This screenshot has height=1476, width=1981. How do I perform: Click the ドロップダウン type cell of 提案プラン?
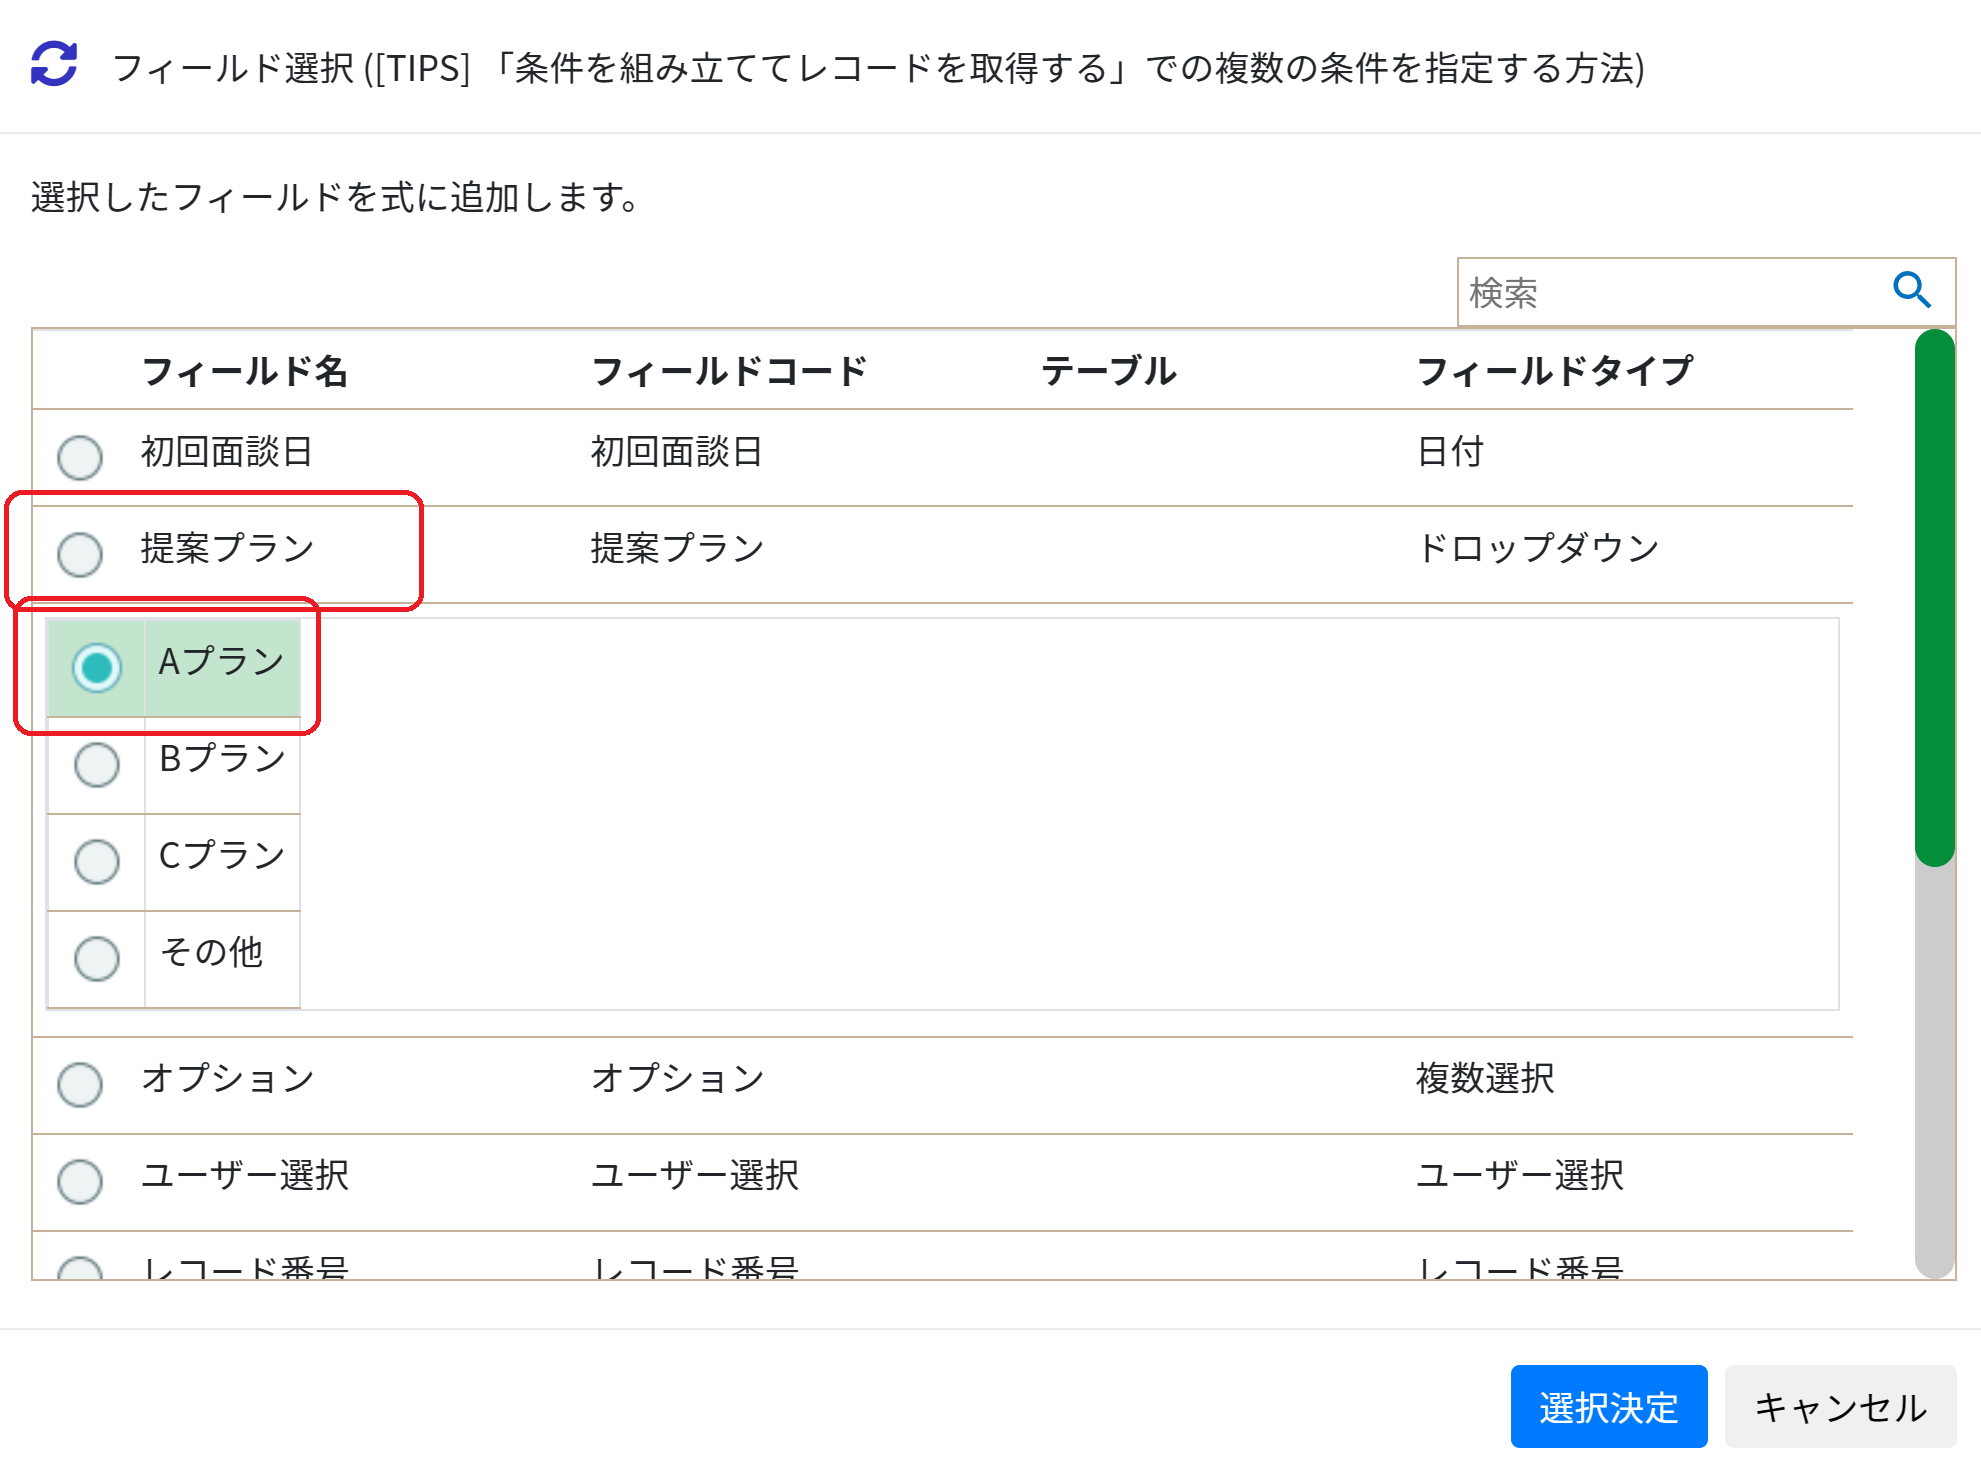point(1538,548)
